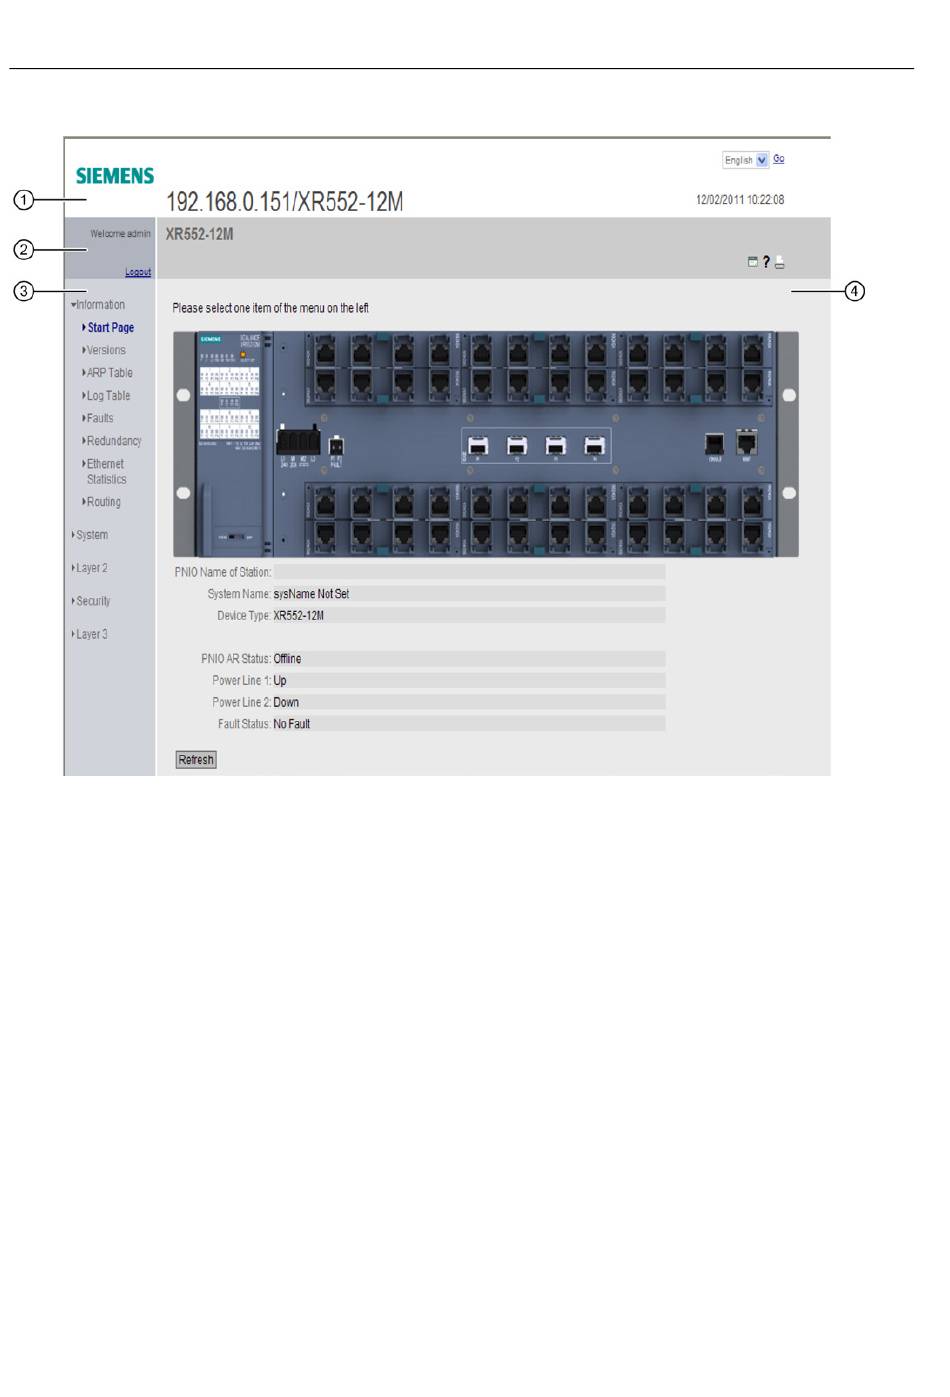The image size is (950, 1397).
Task: Open the English language dropdown
Action: pyautogui.click(x=746, y=160)
